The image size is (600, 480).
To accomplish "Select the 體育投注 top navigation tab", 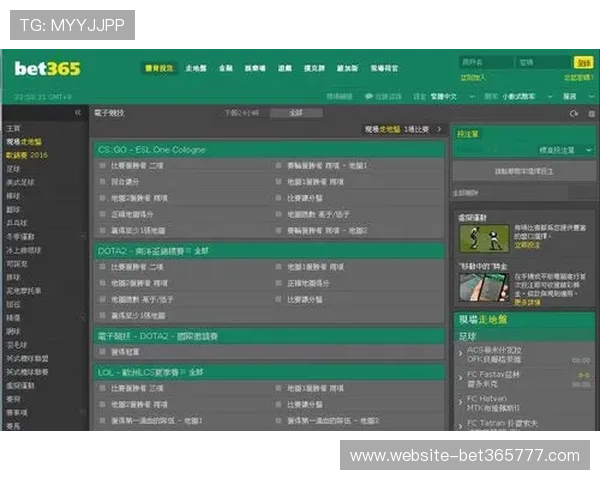I will click(x=159, y=68).
